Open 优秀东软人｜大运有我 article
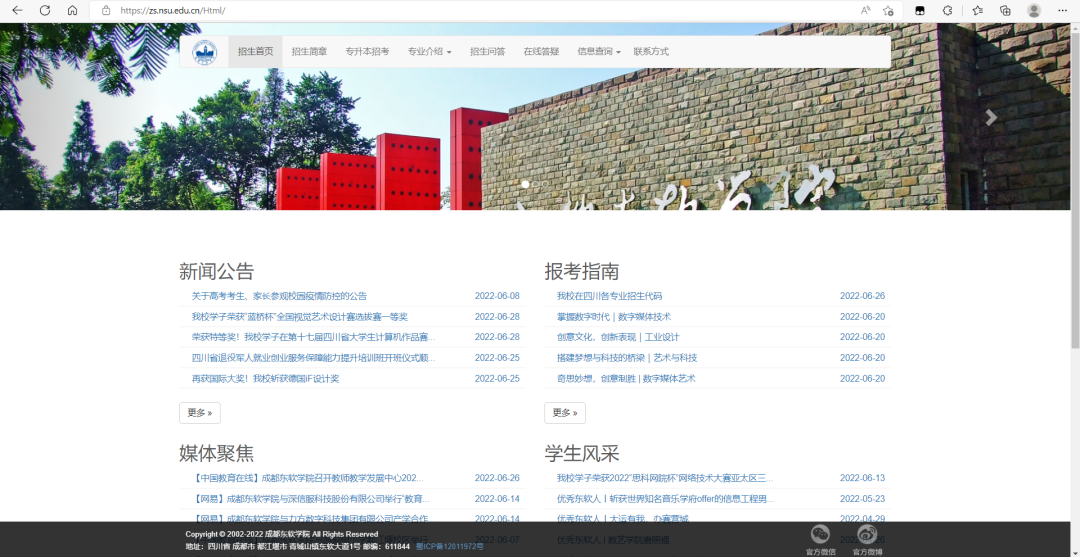This screenshot has height=557, width=1080. coord(623,518)
